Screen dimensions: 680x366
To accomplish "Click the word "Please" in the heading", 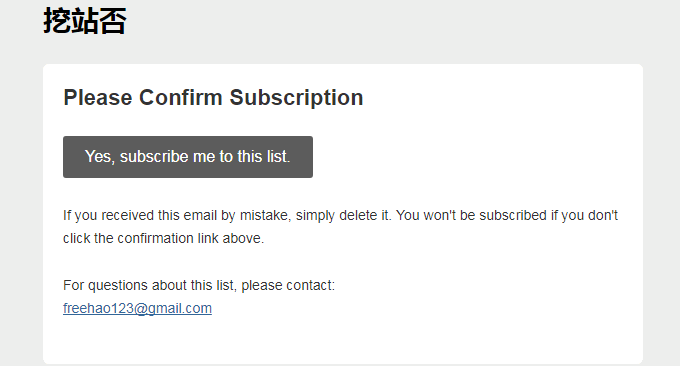I will [98, 98].
